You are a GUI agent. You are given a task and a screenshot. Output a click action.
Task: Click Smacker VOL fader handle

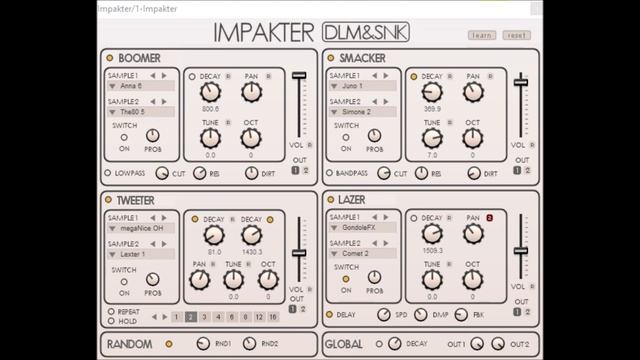(521, 82)
